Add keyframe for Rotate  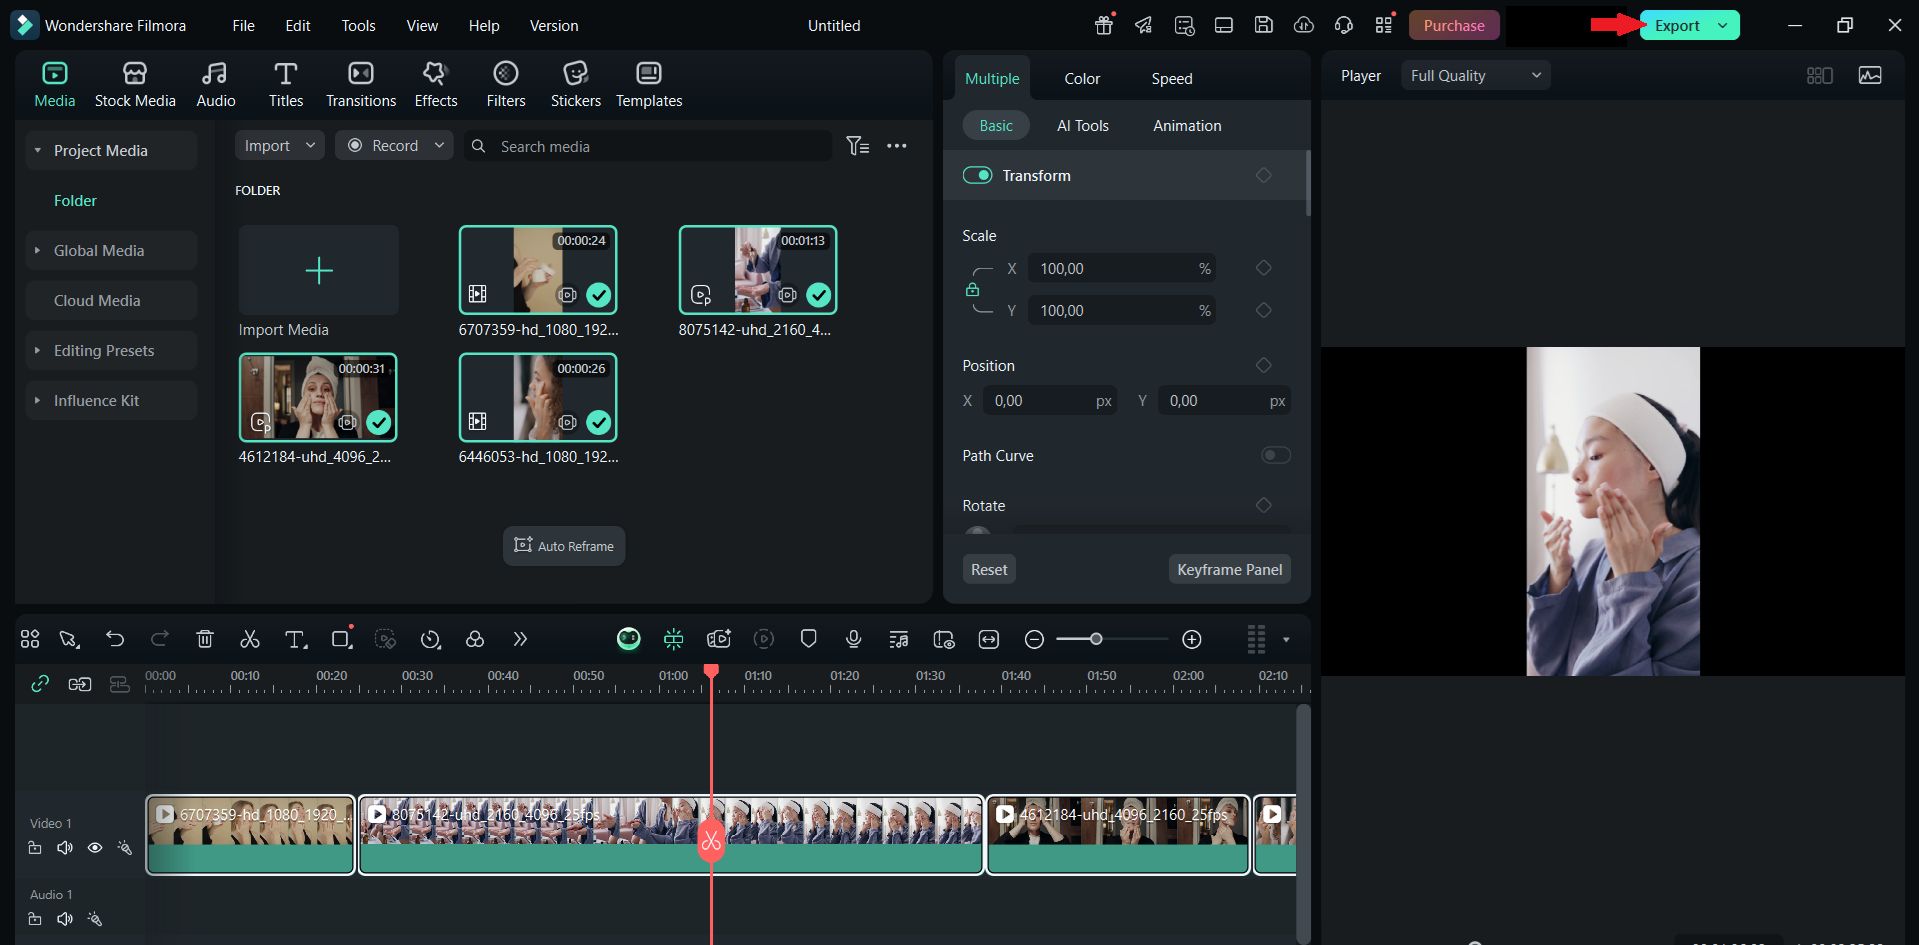[1264, 506]
